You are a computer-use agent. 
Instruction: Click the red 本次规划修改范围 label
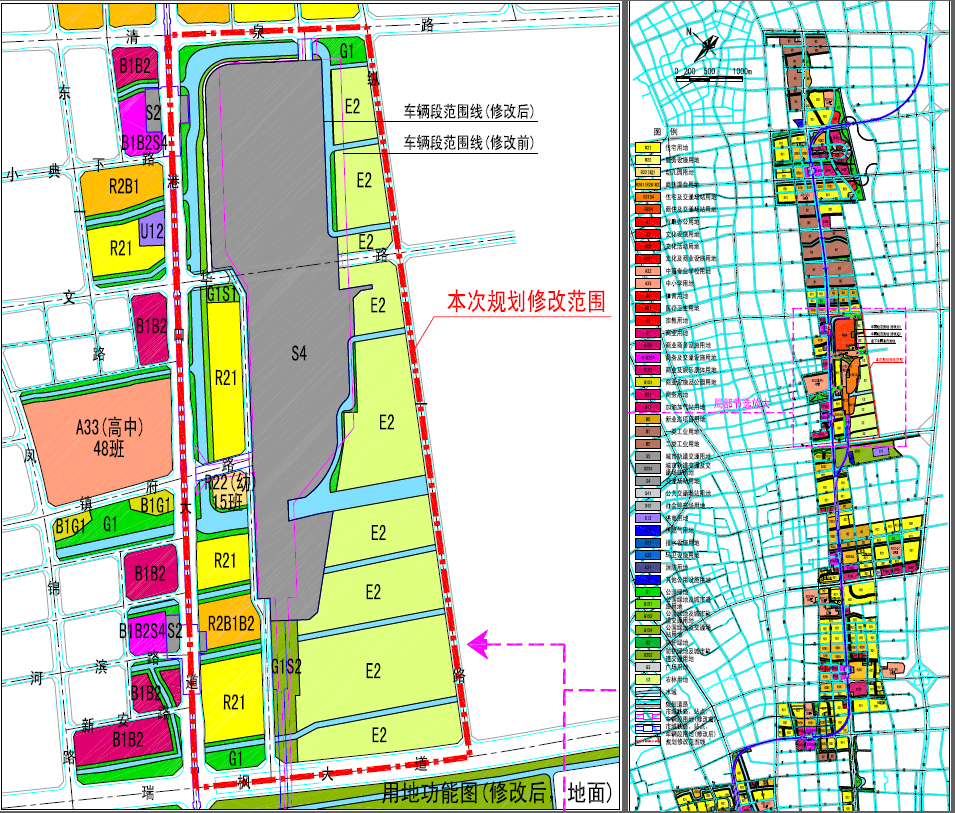pos(526,302)
